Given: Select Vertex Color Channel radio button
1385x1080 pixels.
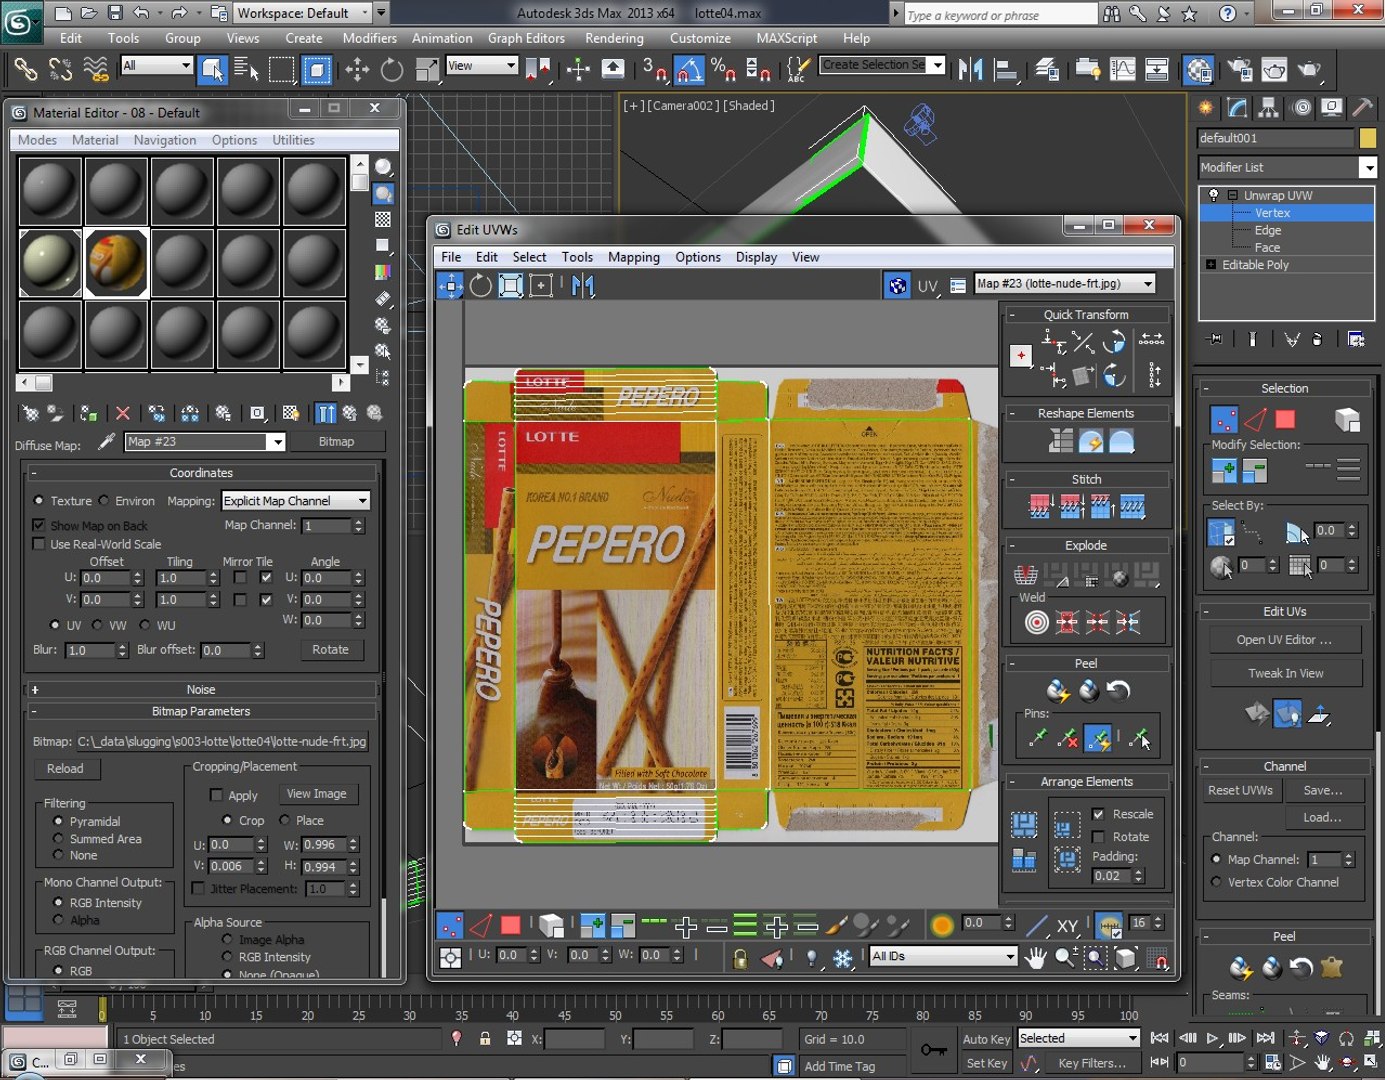Looking at the screenshot, I should pyautogui.click(x=1216, y=882).
